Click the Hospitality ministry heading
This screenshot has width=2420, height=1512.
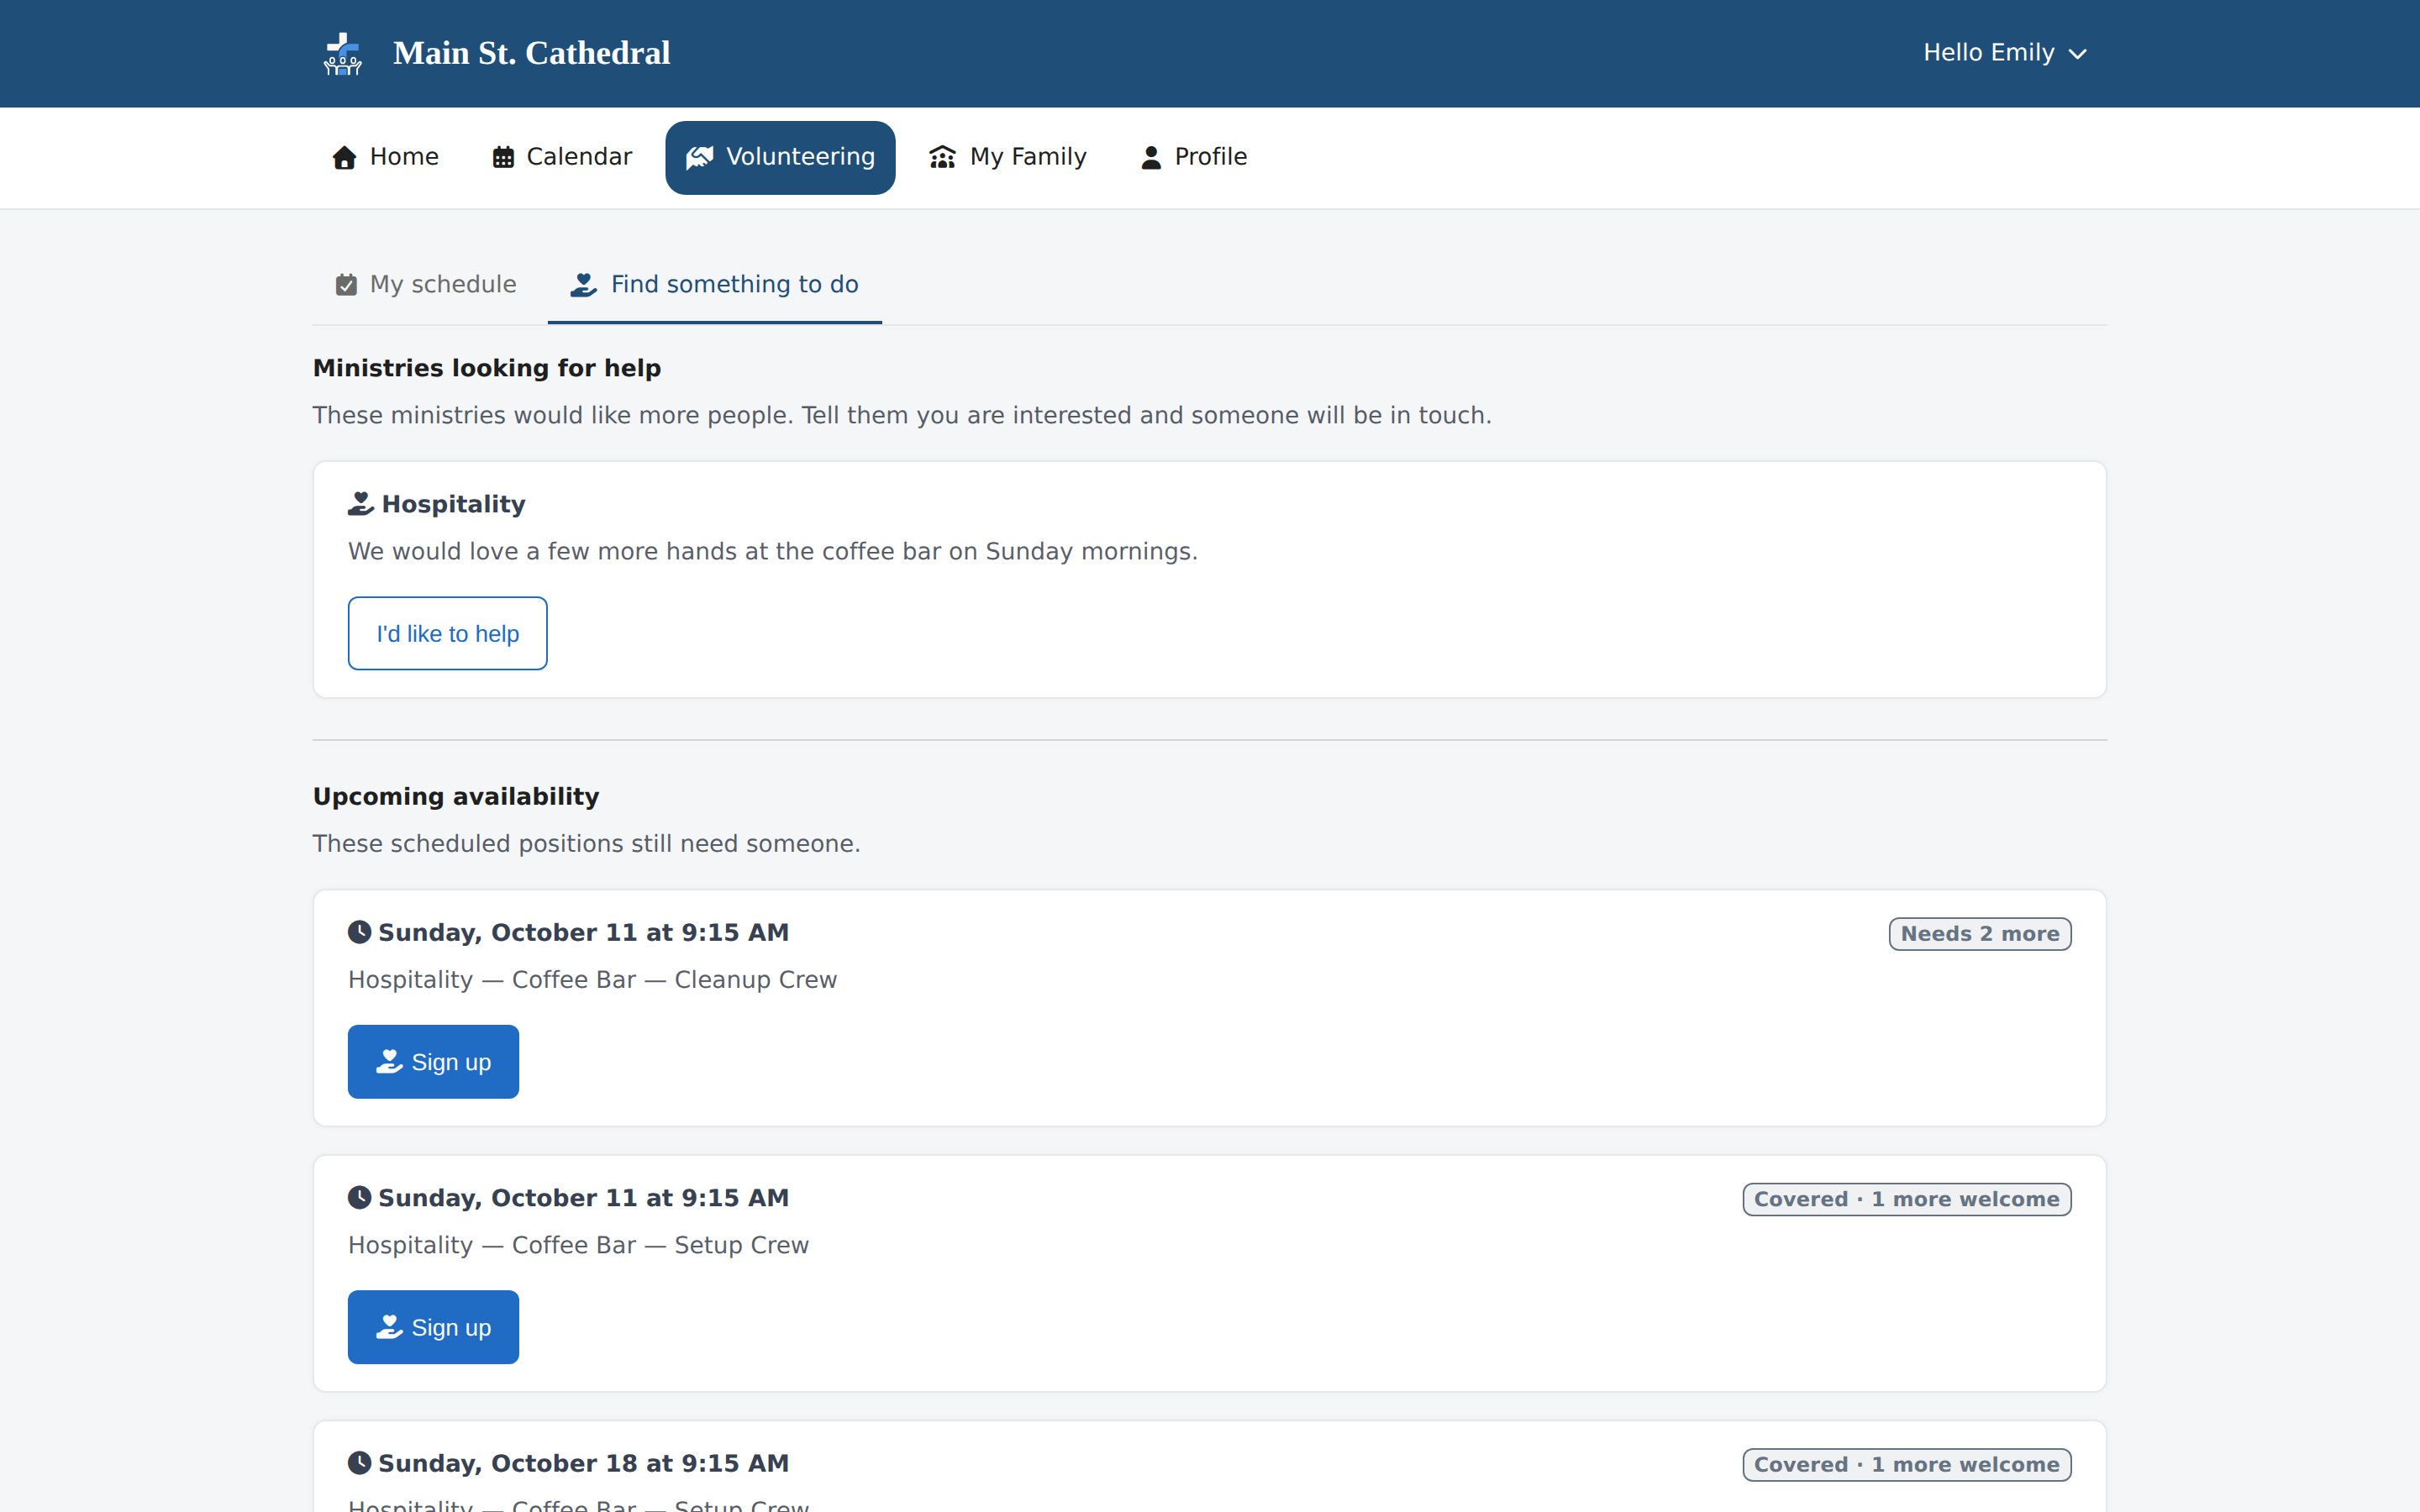453,504
